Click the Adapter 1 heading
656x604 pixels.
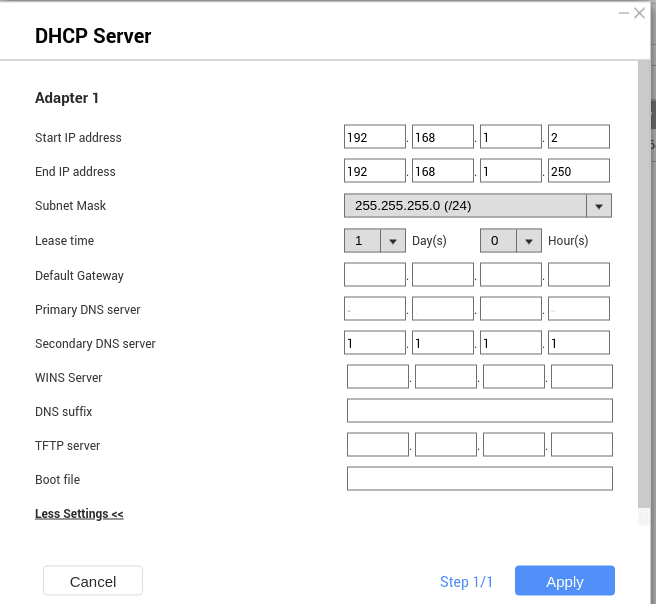[67, 98]
